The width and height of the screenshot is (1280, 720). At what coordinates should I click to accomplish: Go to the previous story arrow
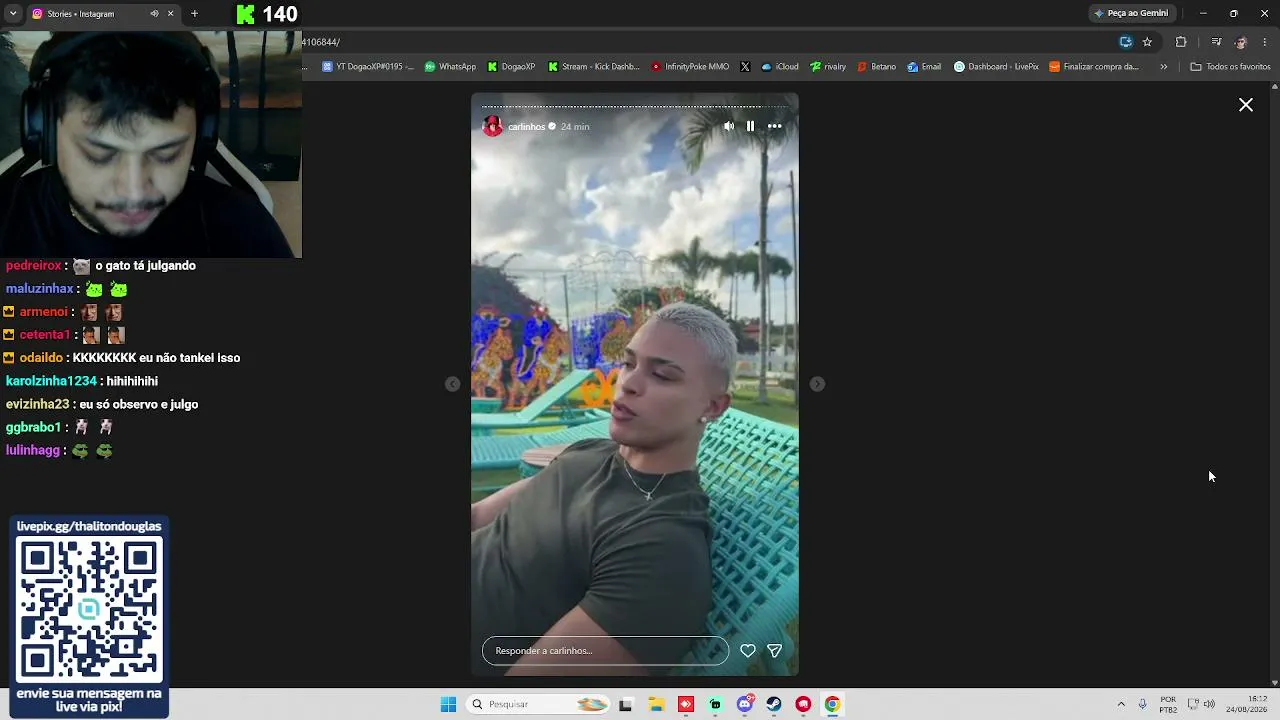point(453,384)
